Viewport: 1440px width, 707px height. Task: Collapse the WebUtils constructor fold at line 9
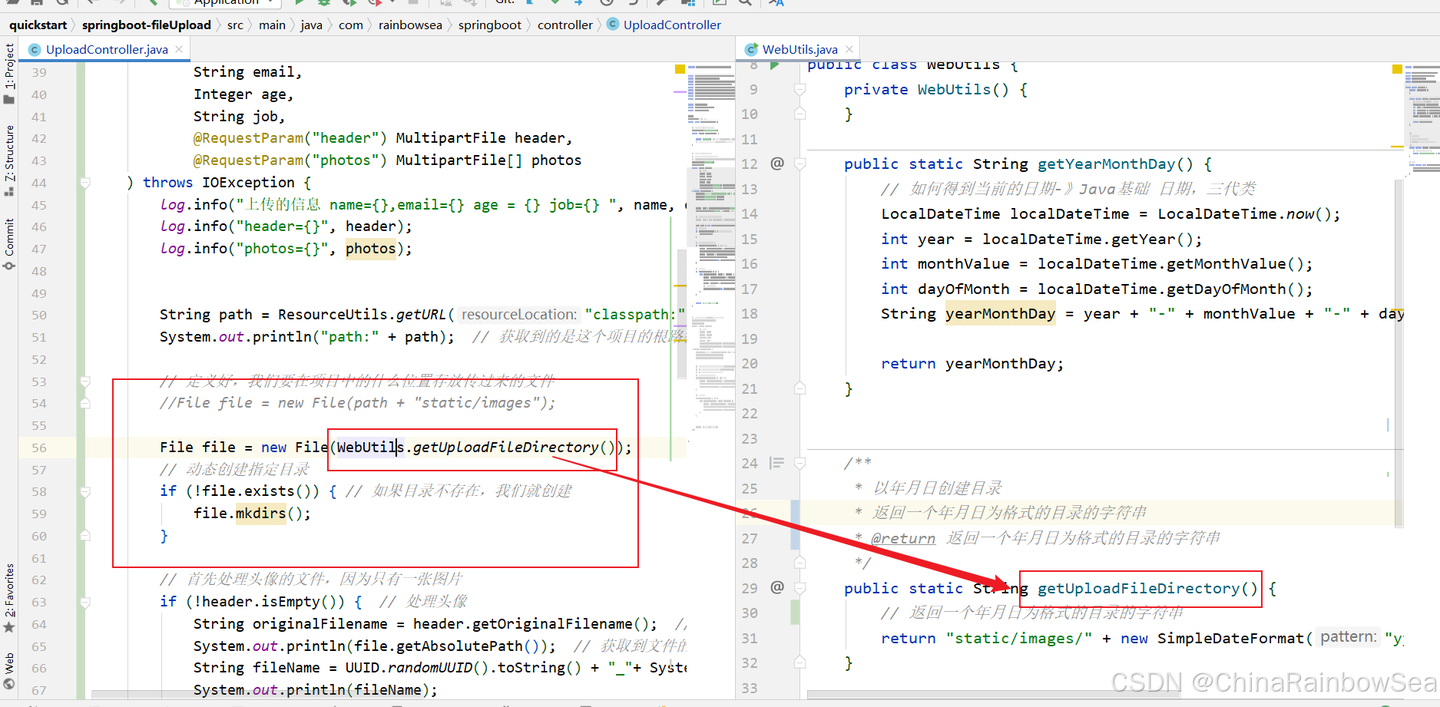800,89
